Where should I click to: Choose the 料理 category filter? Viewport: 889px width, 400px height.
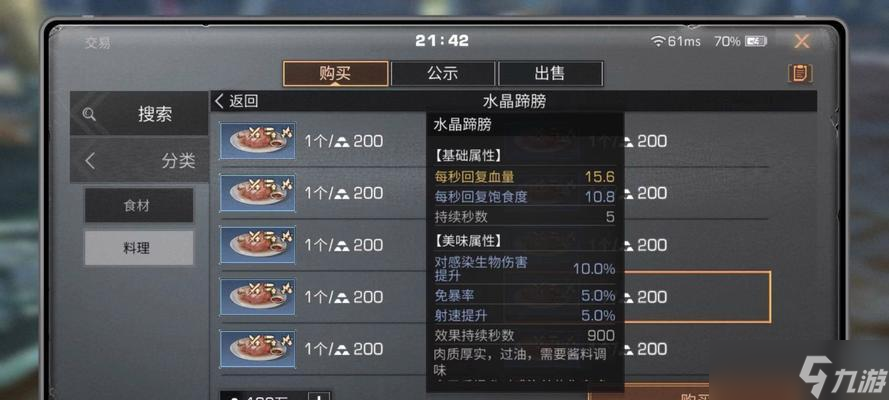click(138, 248)
